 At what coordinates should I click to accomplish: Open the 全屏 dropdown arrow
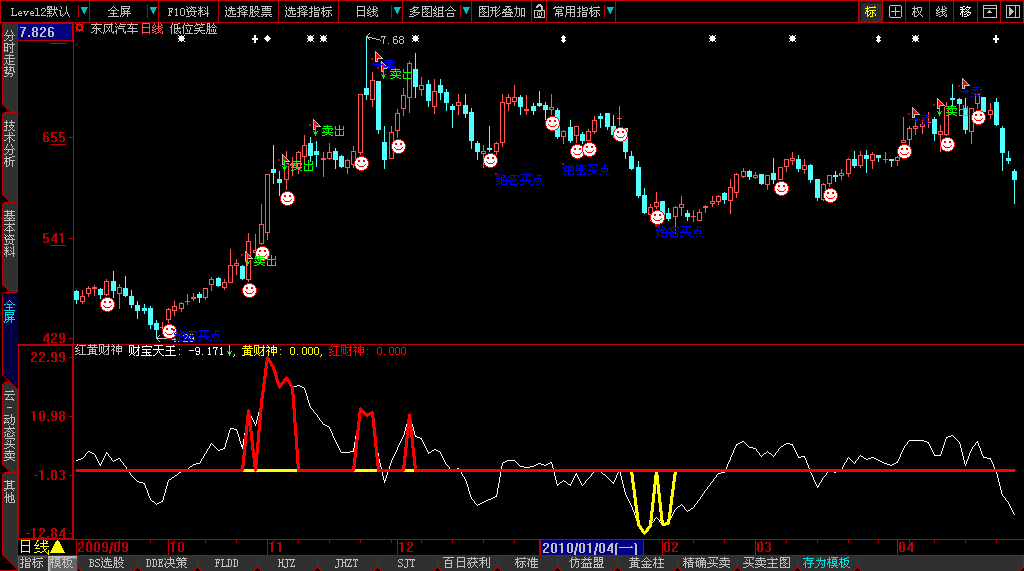click(152, 11)
